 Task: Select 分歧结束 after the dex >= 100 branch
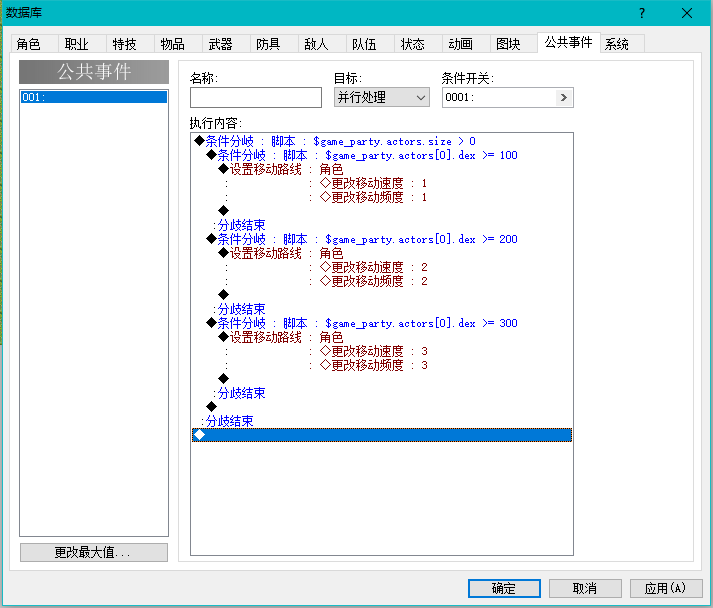click(382, 225)
